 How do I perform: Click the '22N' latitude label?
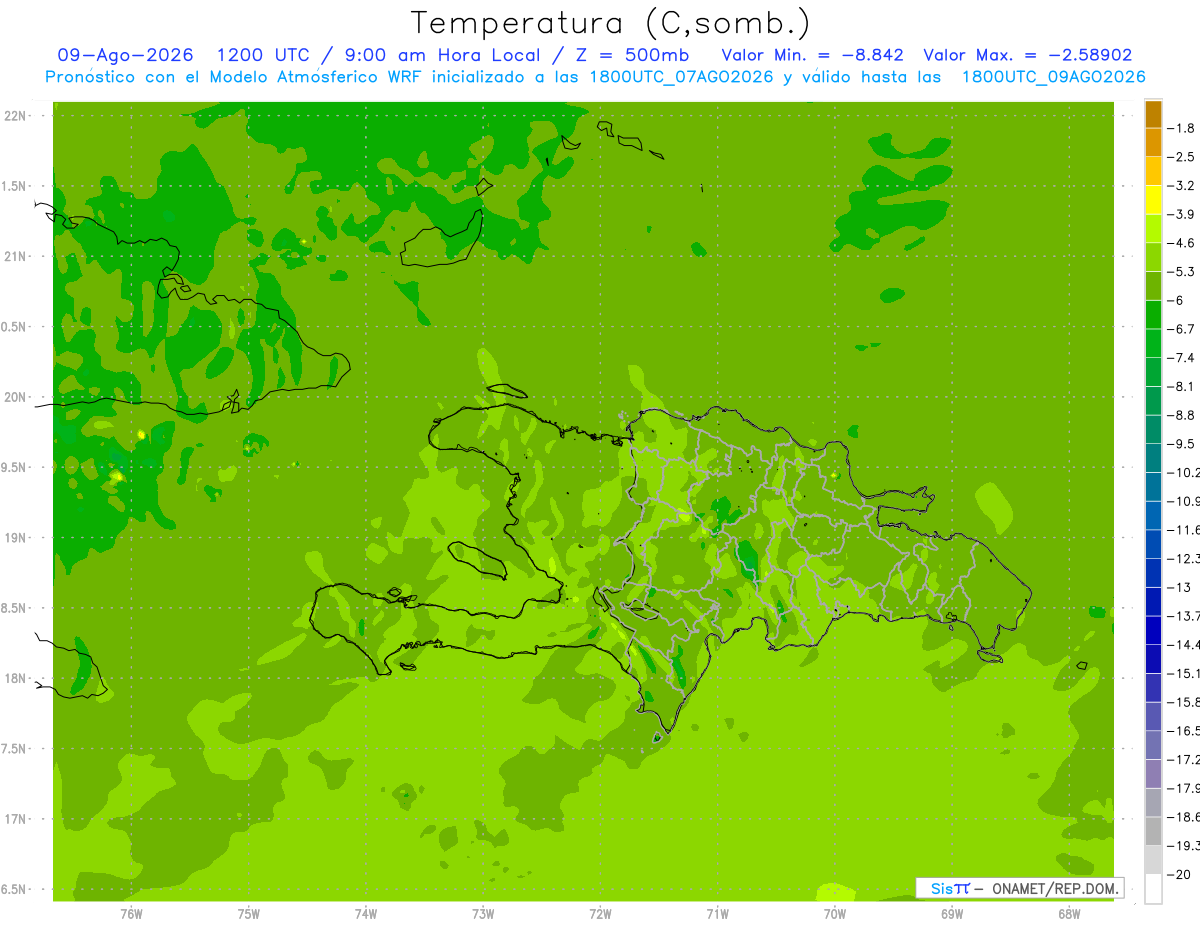pos(17,116)
